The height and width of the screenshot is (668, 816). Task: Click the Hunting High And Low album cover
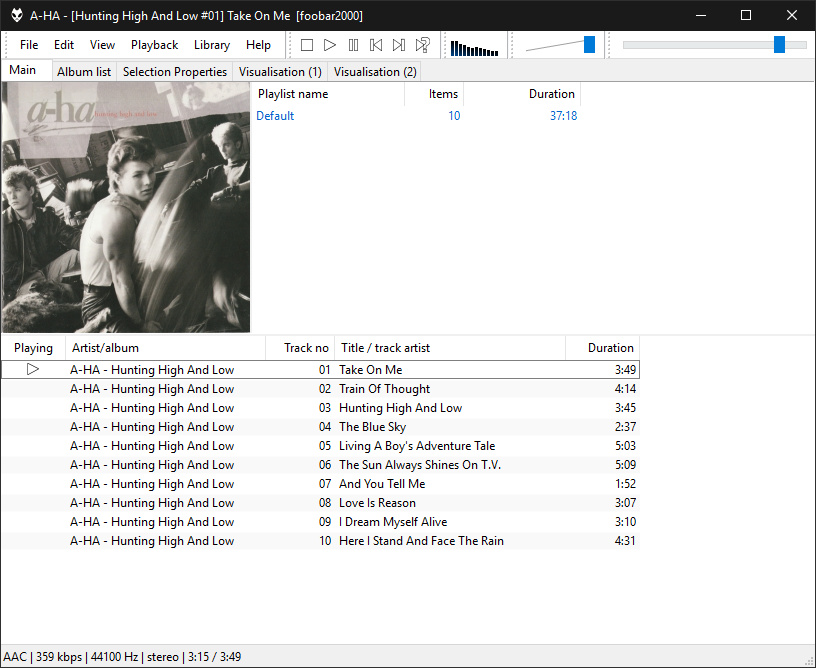coord(126,207)
